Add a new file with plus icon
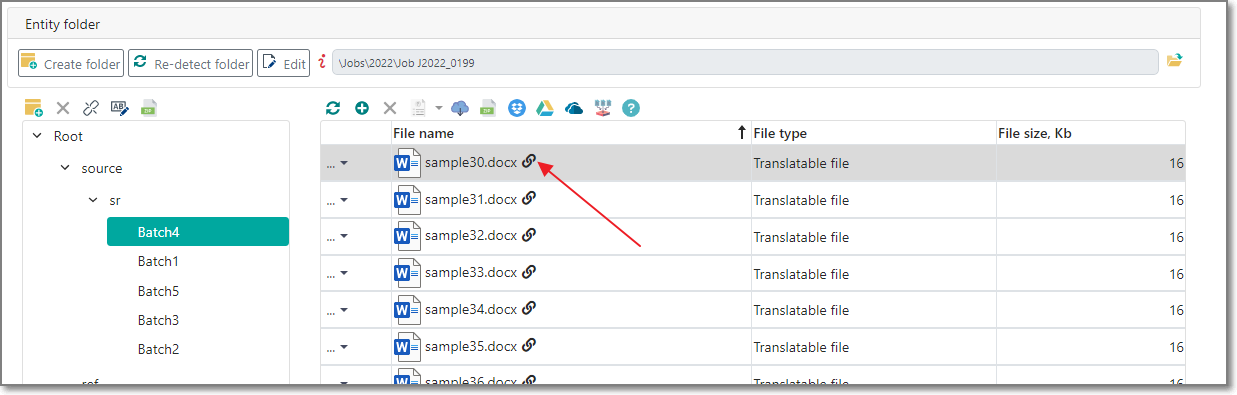The image size is (1237, 395). [362, 108]
